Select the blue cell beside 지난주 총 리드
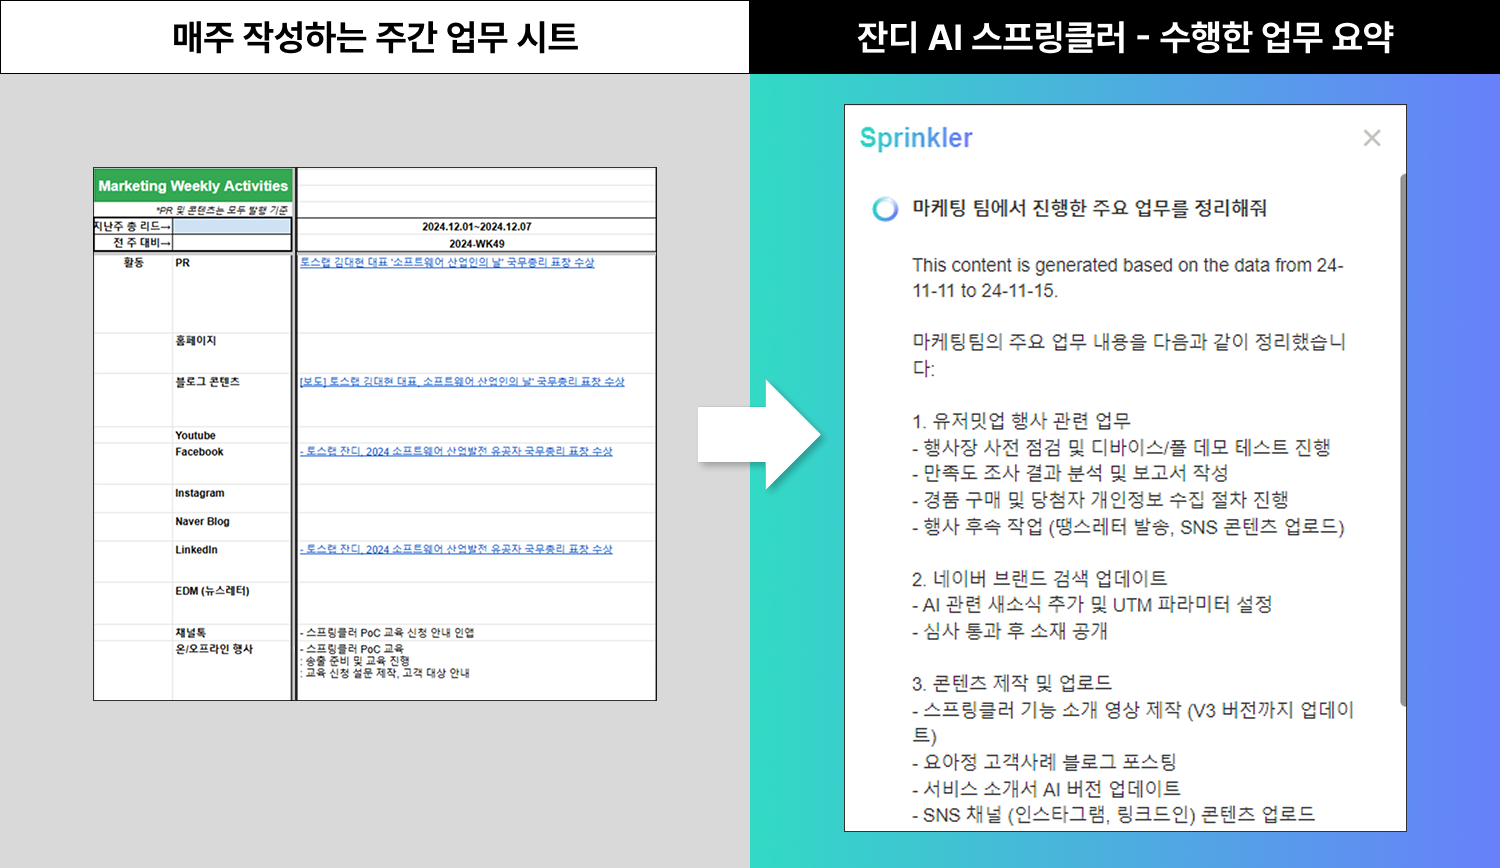This screenshot has height=868, width=1500. 231,227
